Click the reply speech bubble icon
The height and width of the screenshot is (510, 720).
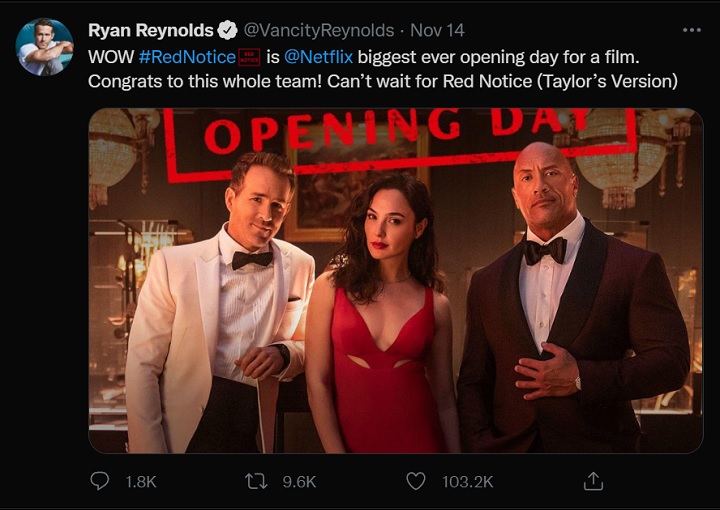99,481
